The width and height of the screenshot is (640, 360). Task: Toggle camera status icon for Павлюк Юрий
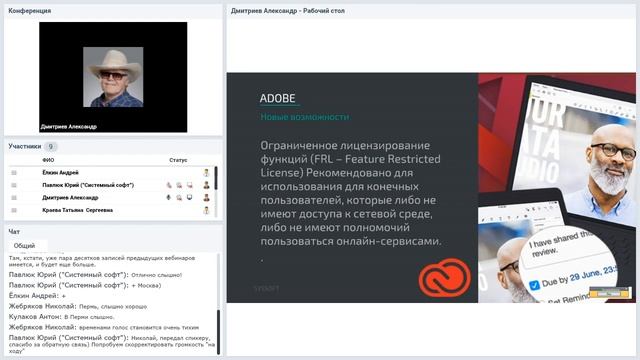pos(179,185)
